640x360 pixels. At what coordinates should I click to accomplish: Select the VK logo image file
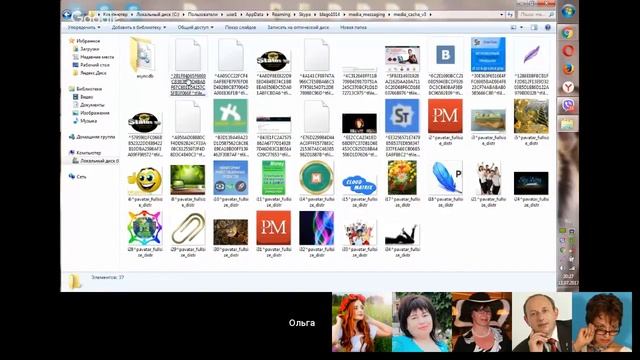click(445, 55)
